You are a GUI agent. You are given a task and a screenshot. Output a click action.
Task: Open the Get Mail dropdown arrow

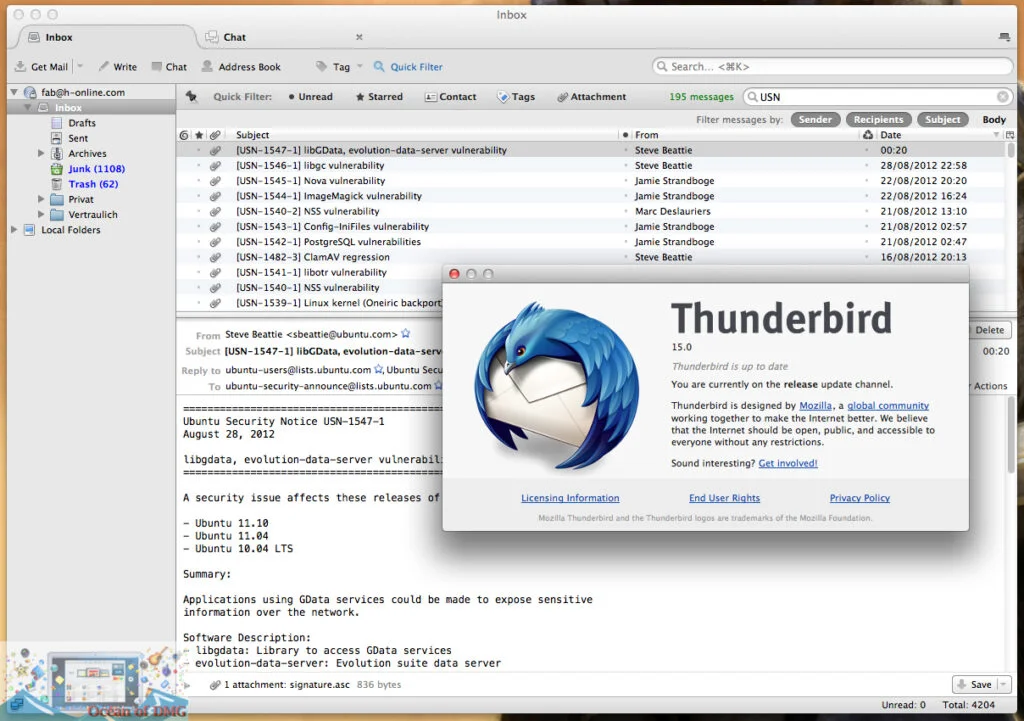[x=80, y=66]
